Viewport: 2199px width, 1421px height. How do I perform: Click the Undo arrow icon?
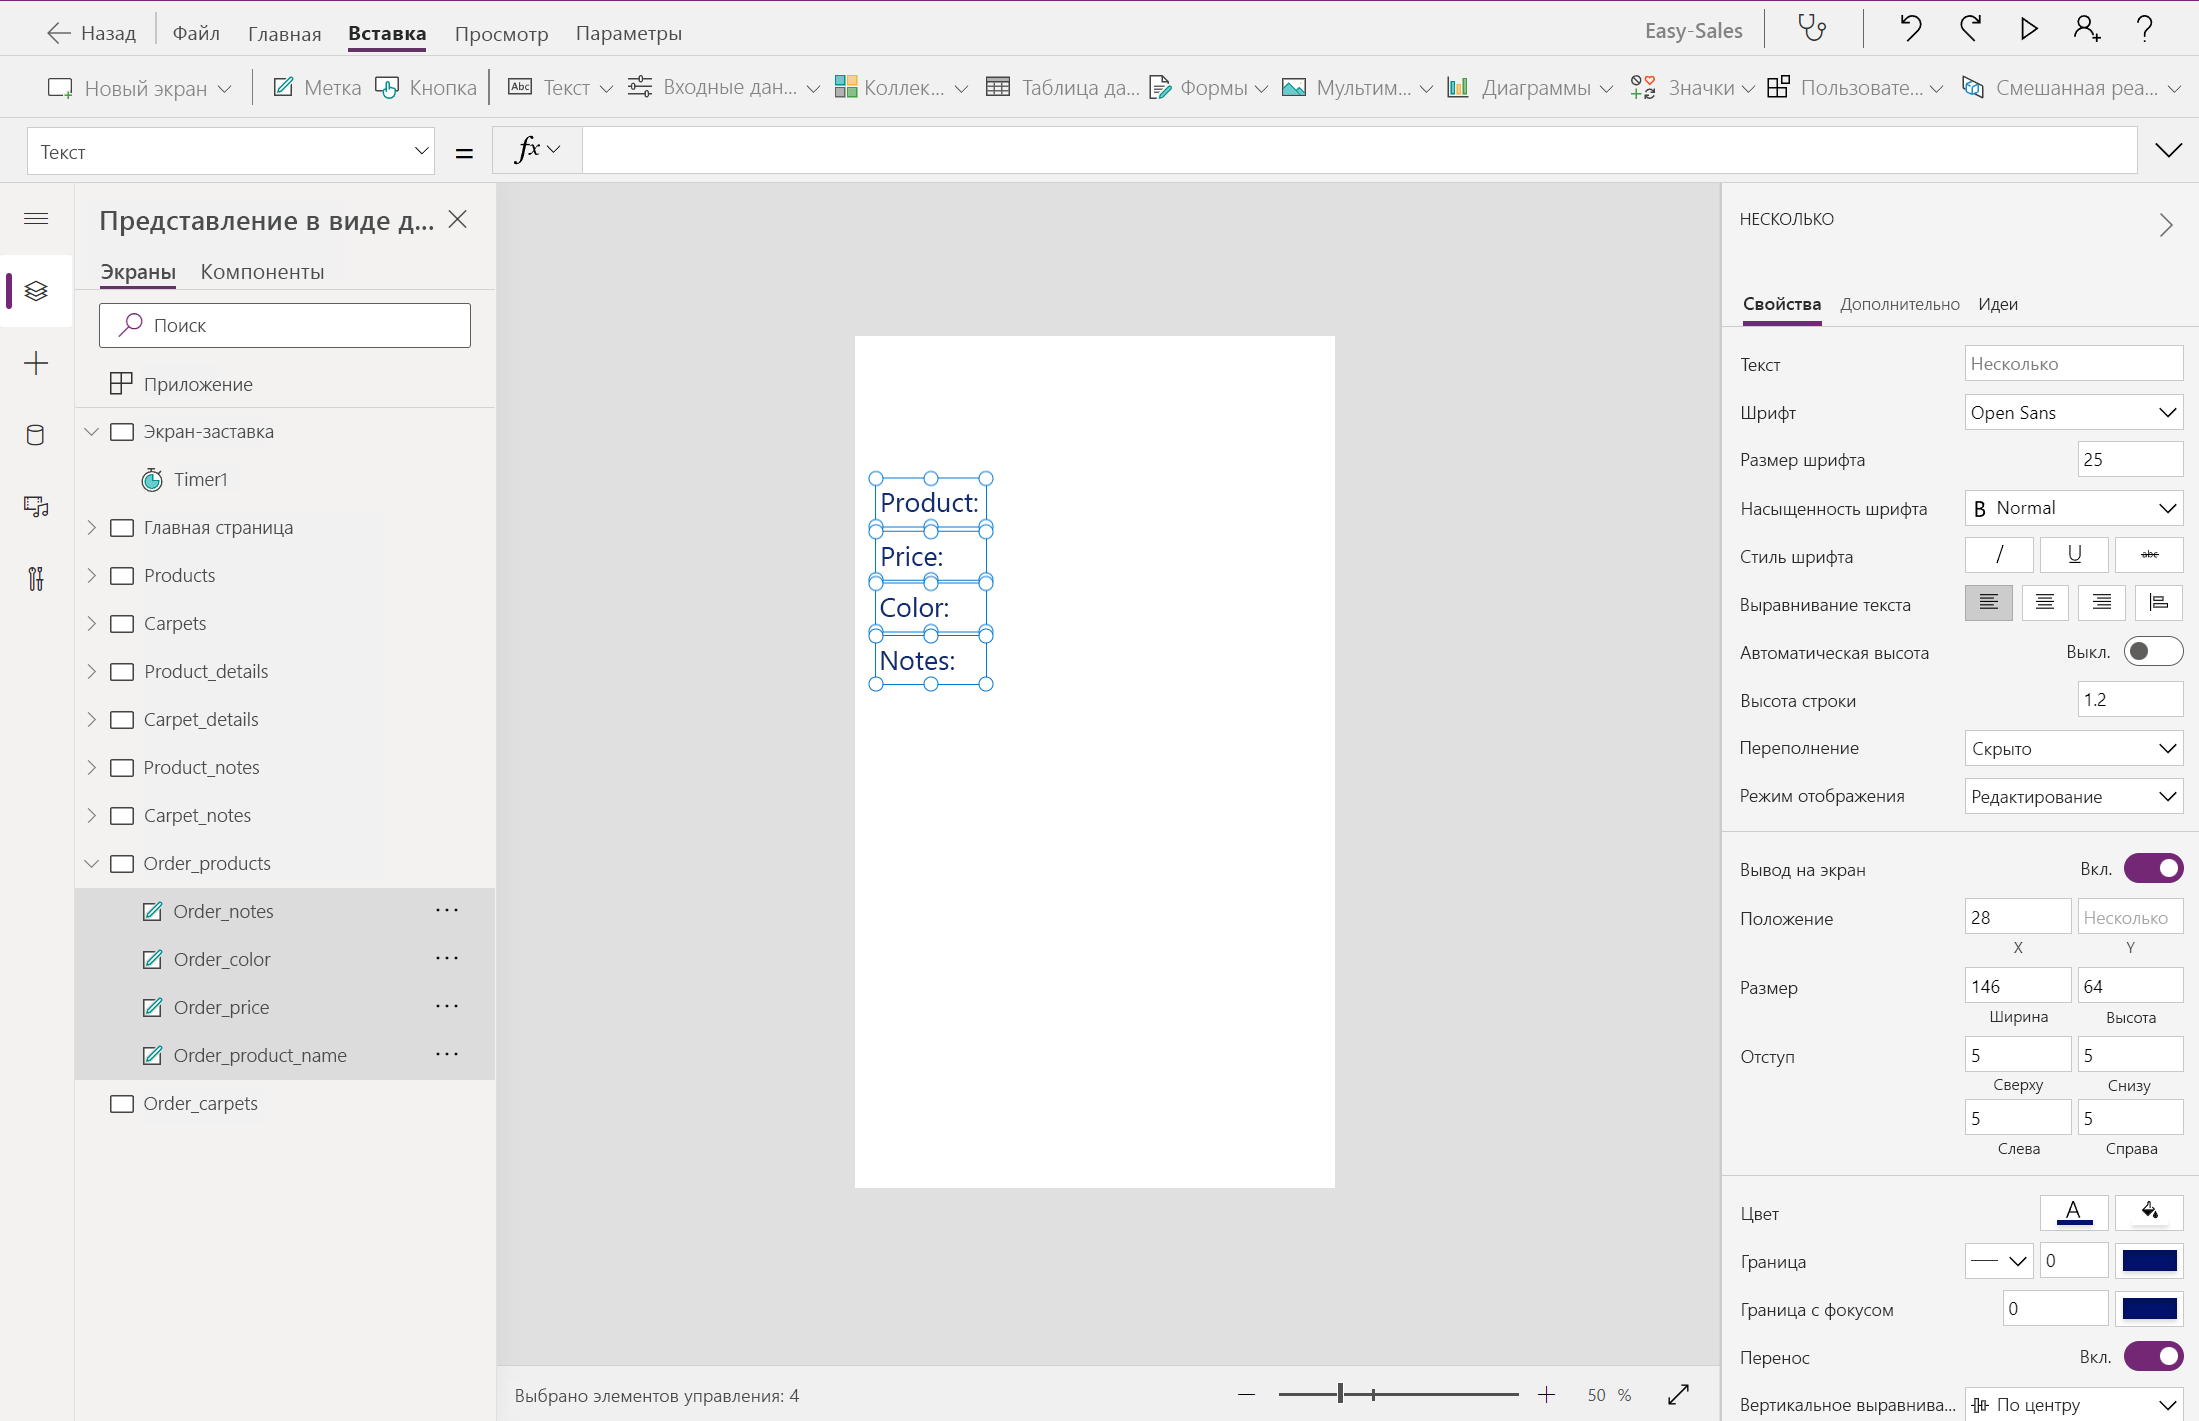pos(1910,29)
